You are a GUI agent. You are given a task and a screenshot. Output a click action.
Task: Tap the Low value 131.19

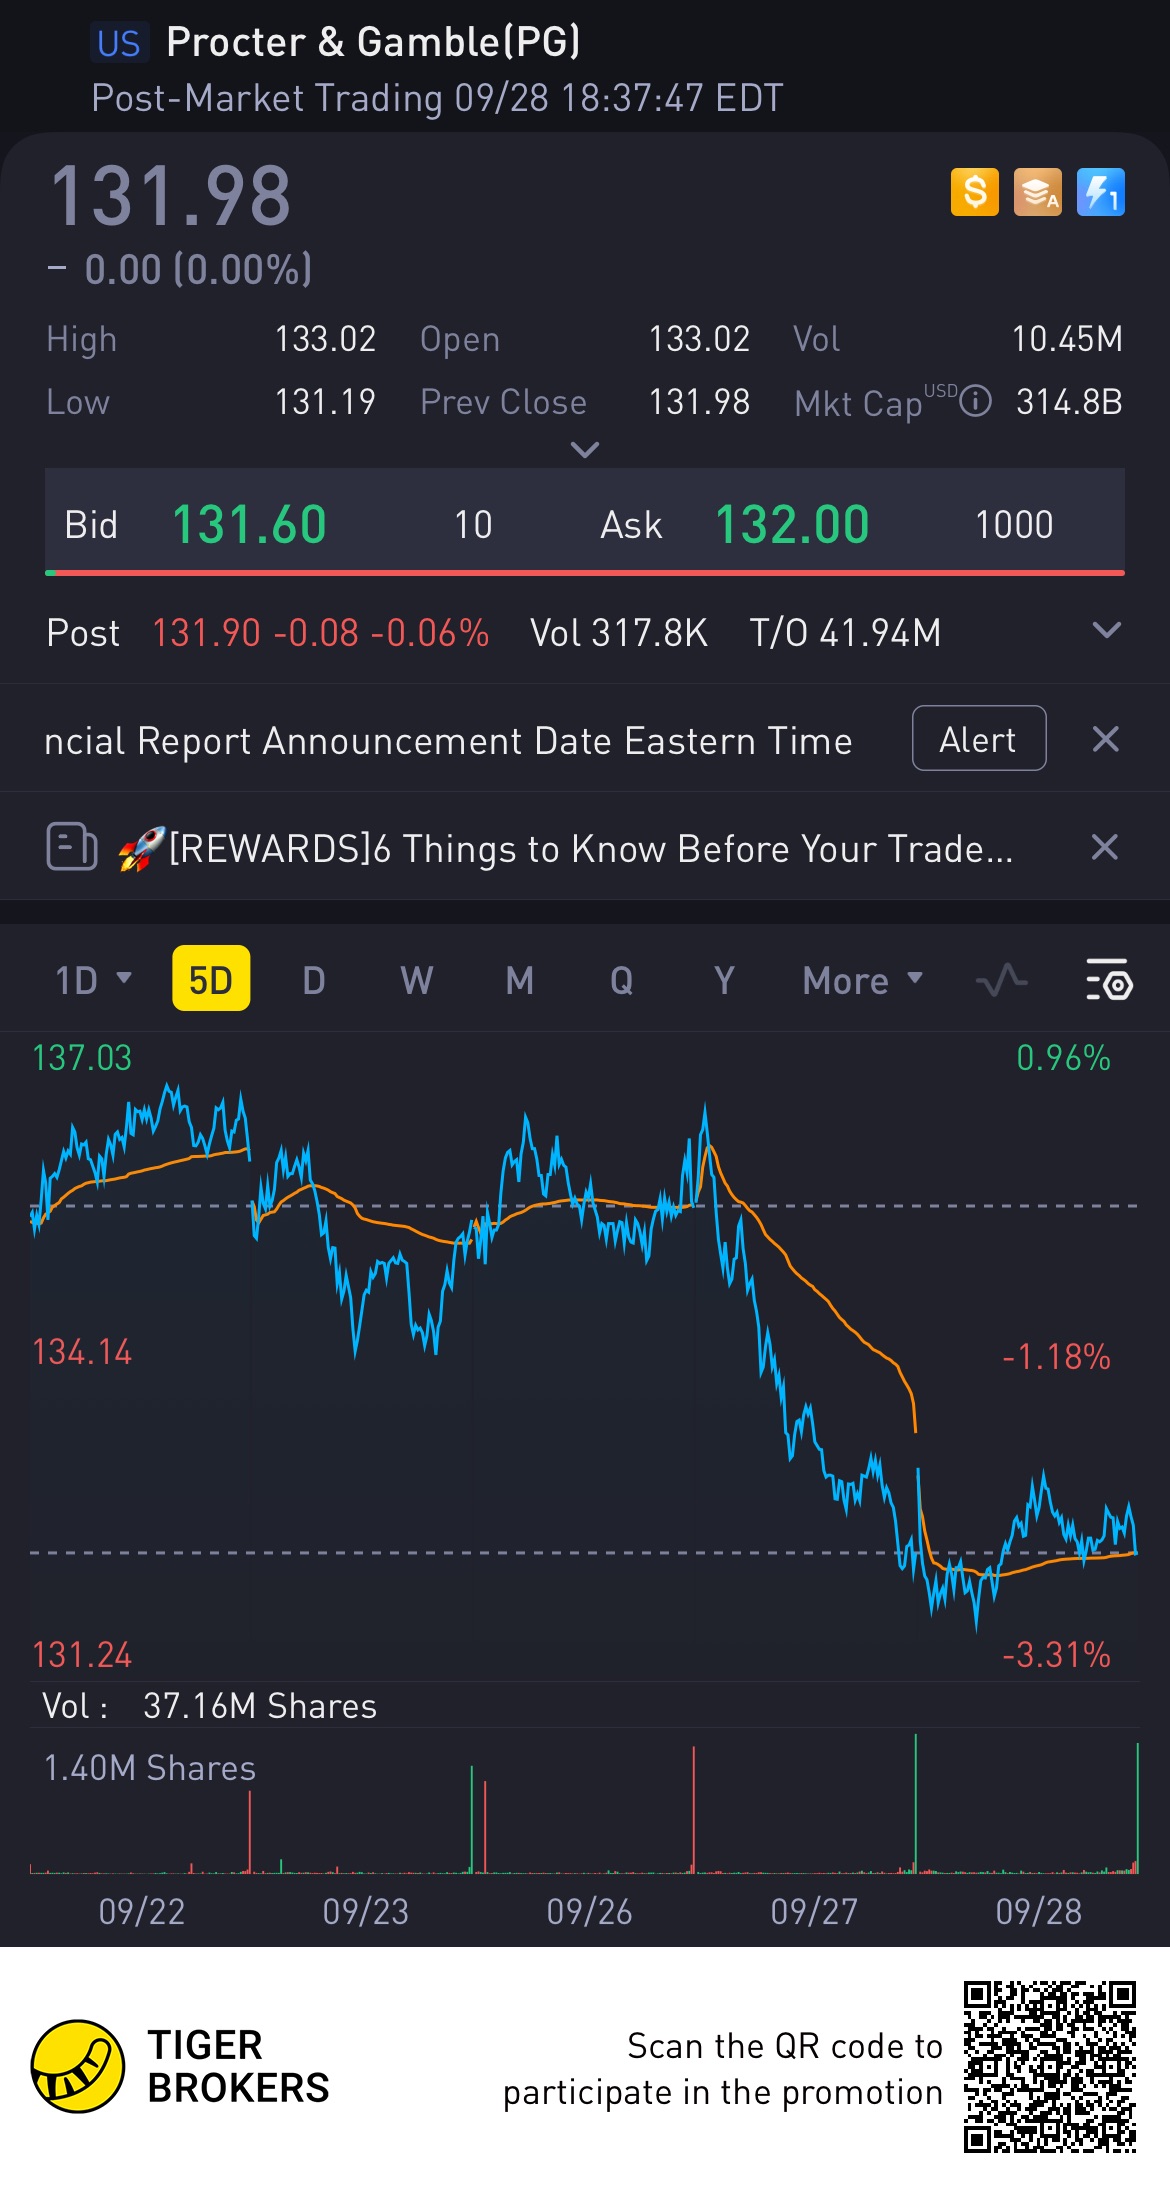325,402
